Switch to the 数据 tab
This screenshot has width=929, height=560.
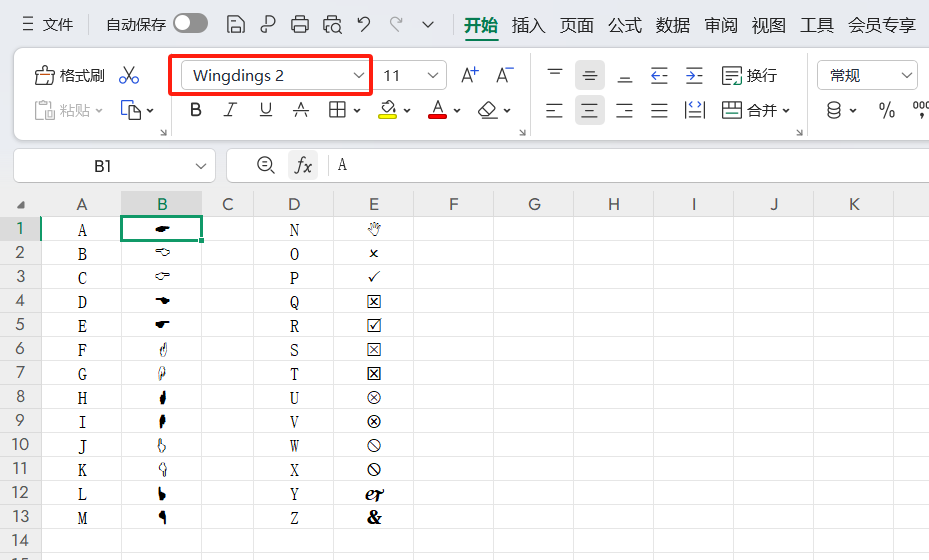pyautogui.click(x=672, y=25)
